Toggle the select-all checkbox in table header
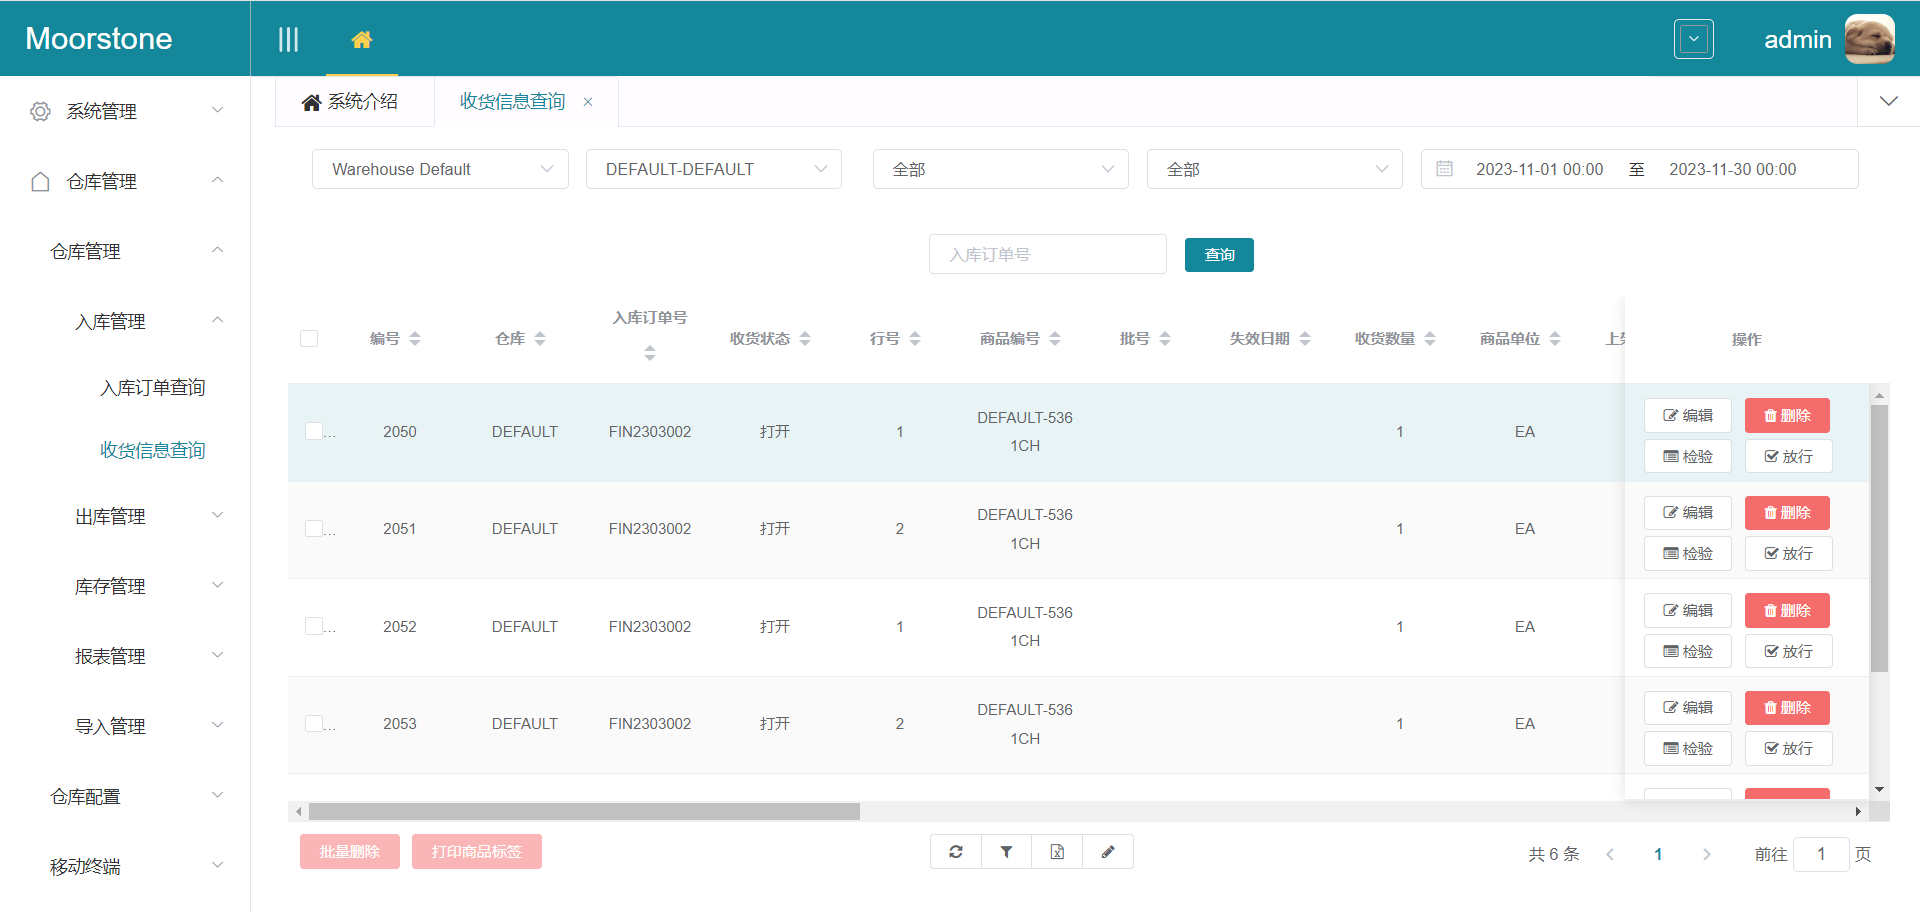The image size is (1920, 912). (309, 339)
